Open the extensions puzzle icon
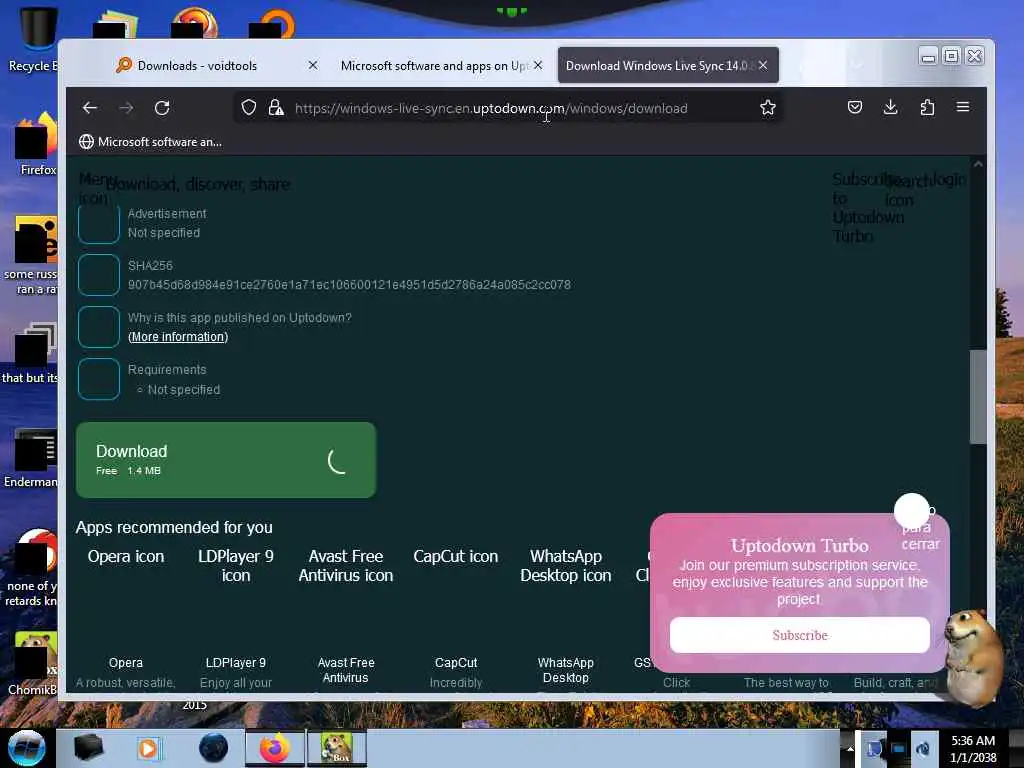 [x=927, y=107]
